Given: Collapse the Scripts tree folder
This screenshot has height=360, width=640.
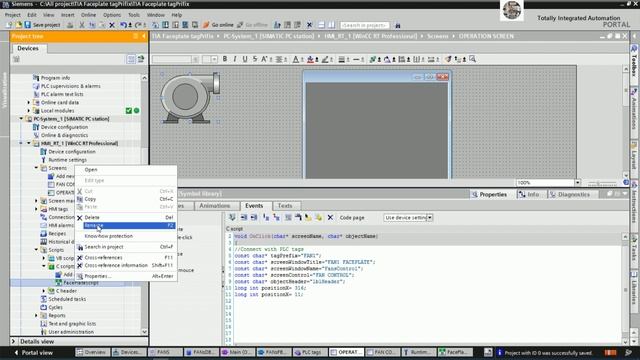Looking at the screenshot, I should click(x=36, y=250).
